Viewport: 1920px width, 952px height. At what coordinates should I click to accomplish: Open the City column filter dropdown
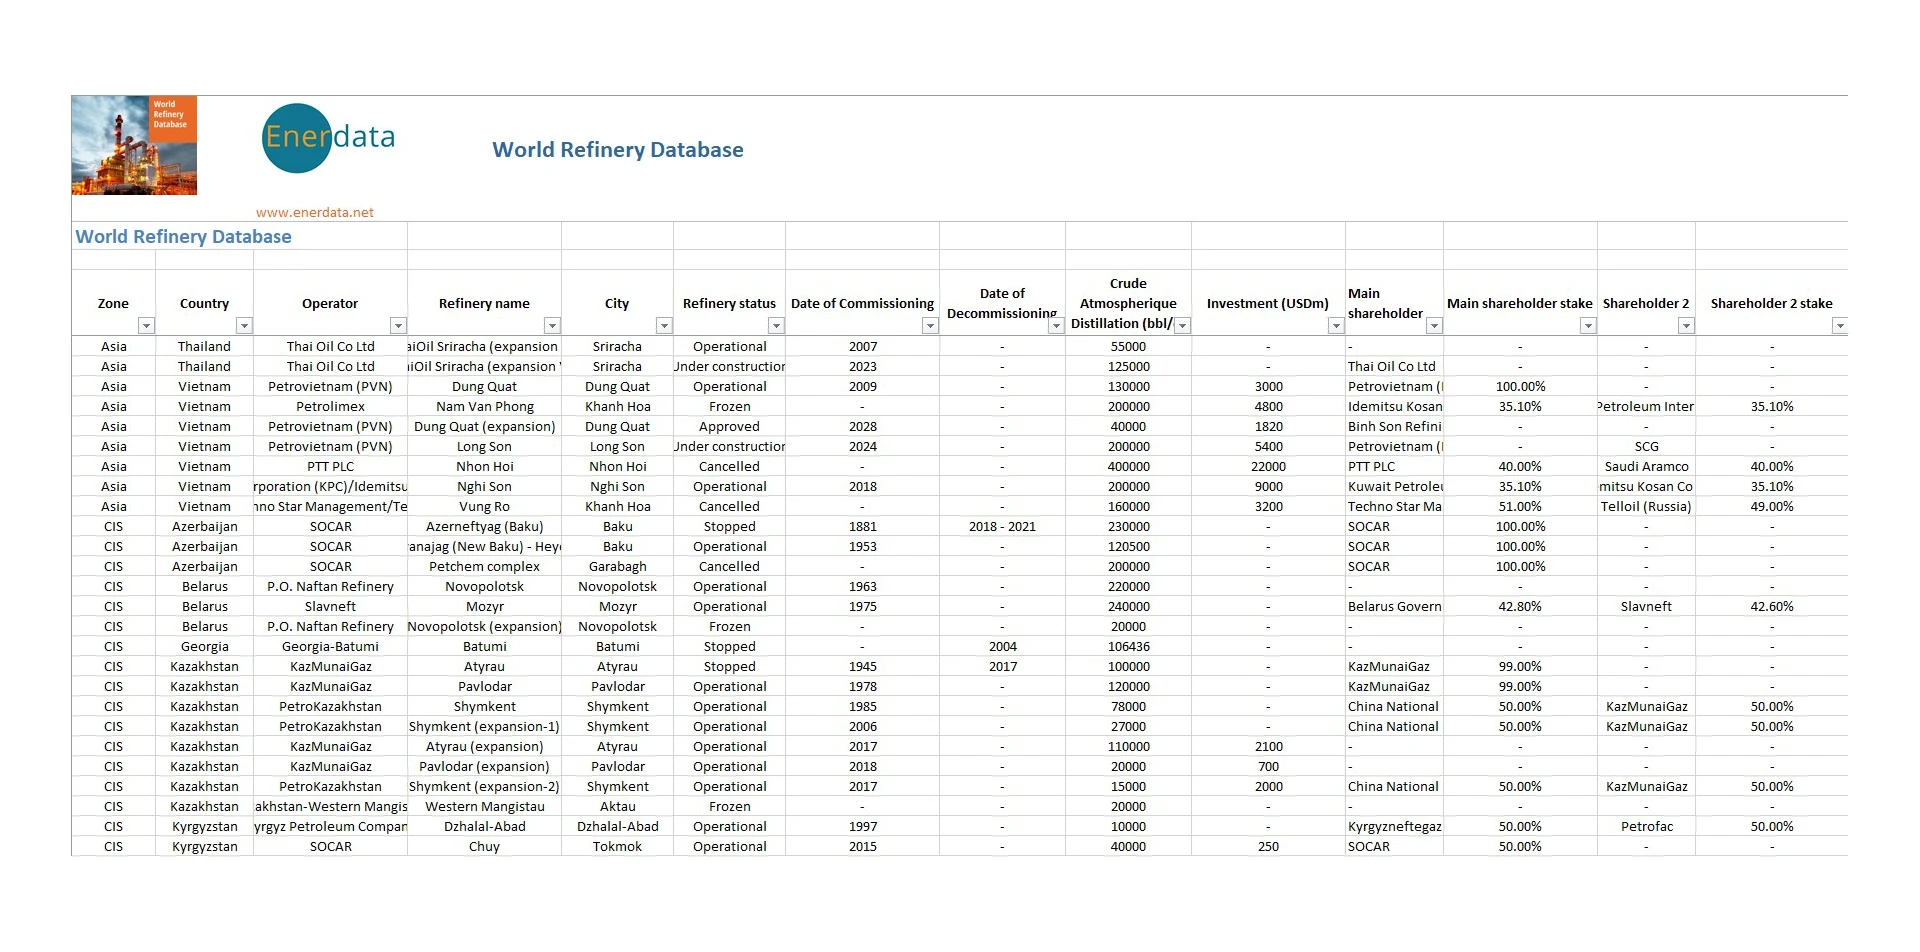[x=664, y=326]
